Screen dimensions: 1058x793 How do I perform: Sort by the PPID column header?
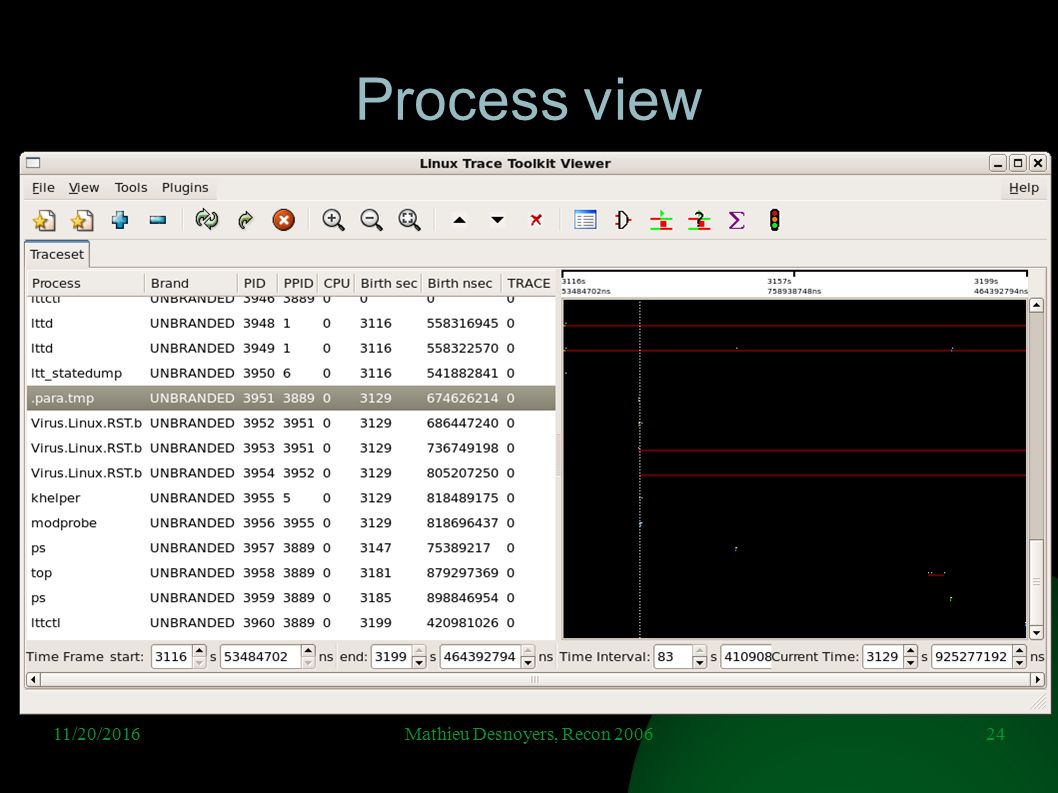(x=298, y=283)
